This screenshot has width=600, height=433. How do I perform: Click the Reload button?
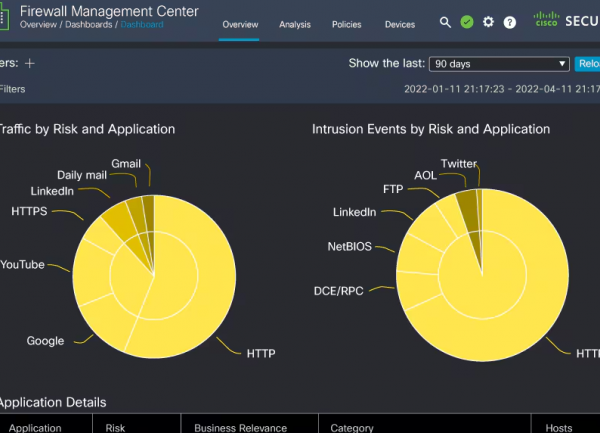[588, 64]
